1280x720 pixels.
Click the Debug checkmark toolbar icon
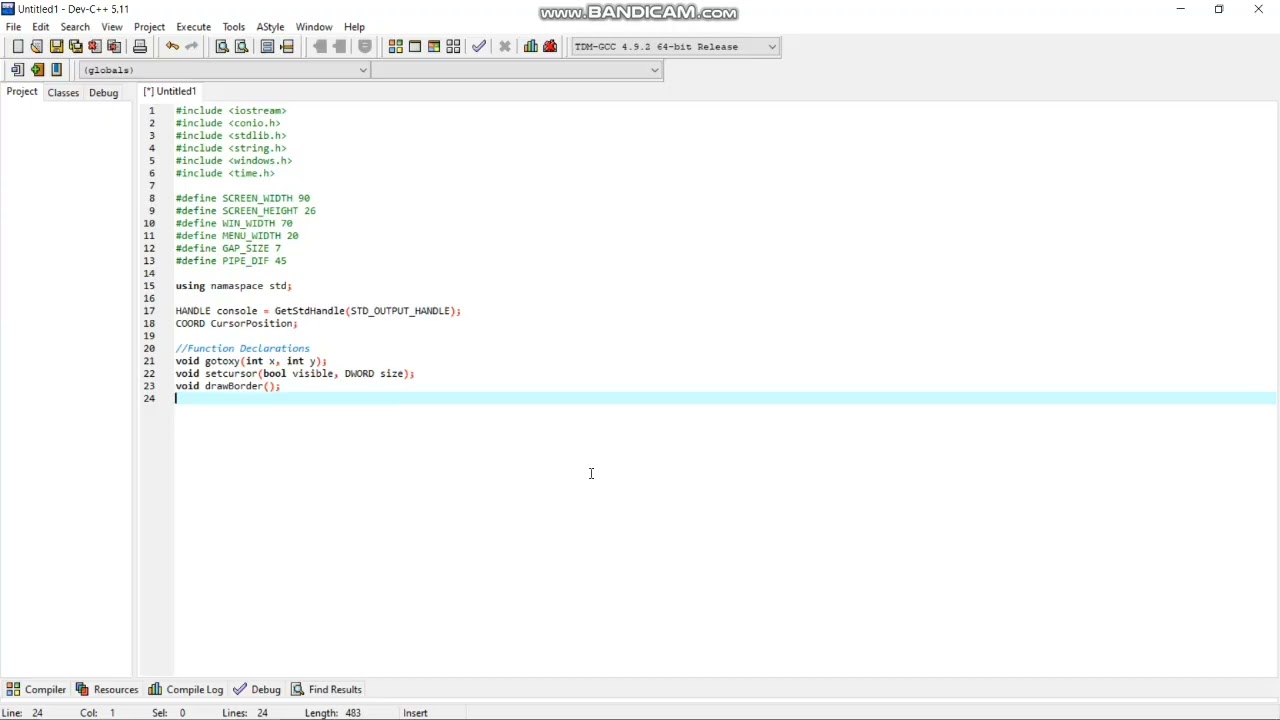(x=479, y=47)
